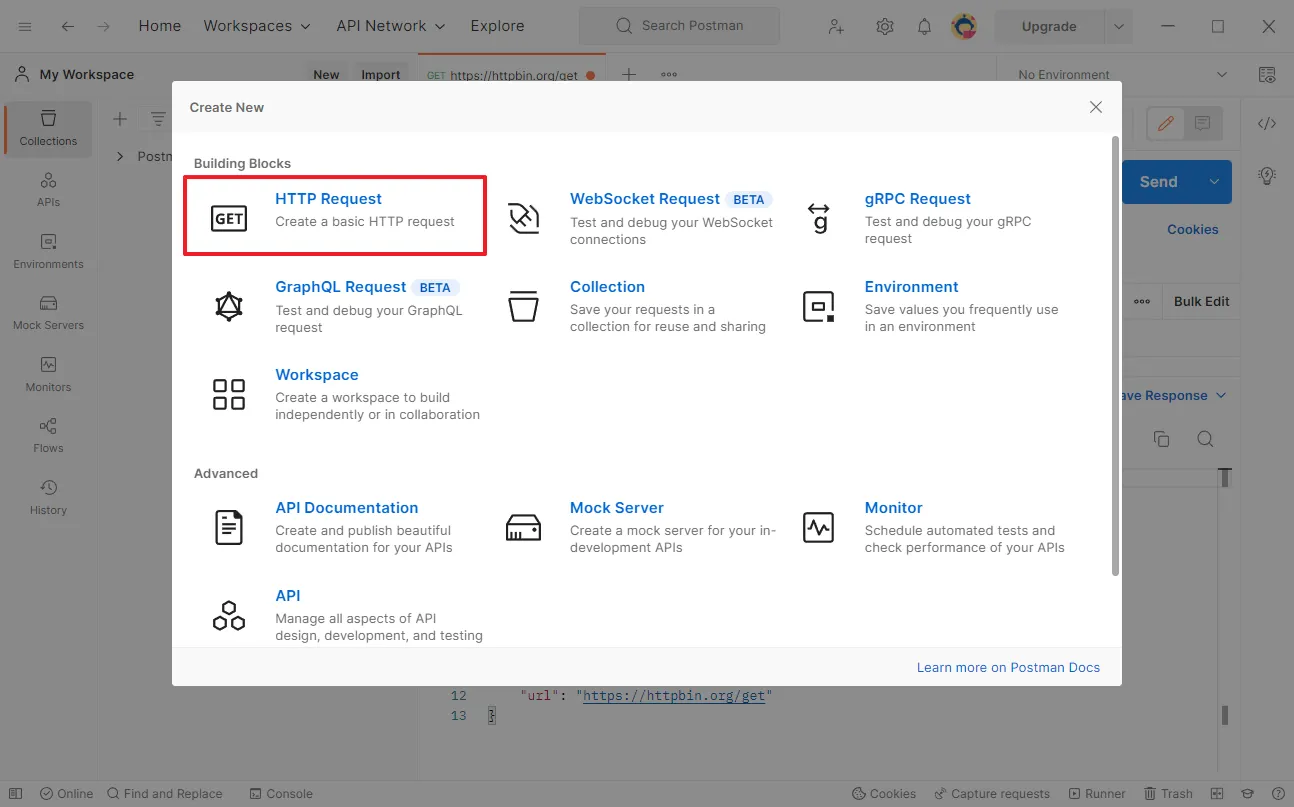Click the Environment building block icon
The height and width of the screenshot is (807, 1294).
click(x=818, y=306)
